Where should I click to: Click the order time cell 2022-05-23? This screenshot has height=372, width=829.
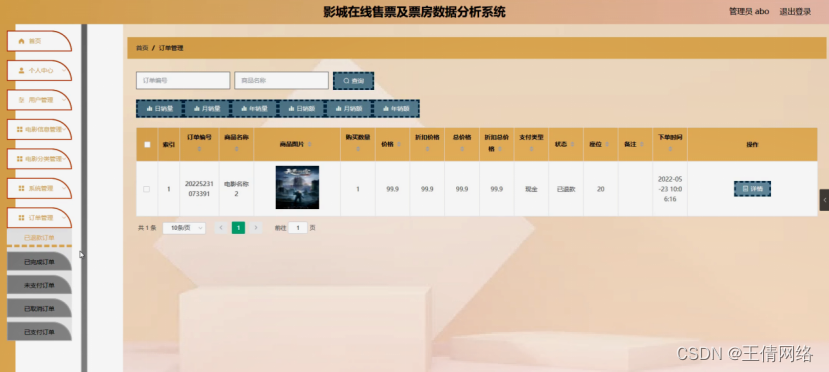670,189
